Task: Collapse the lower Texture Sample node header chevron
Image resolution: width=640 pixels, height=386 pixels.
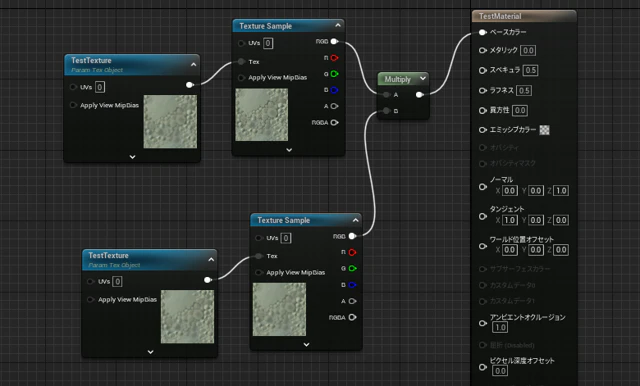Action: pyautogui.click(x=356, y=220)
